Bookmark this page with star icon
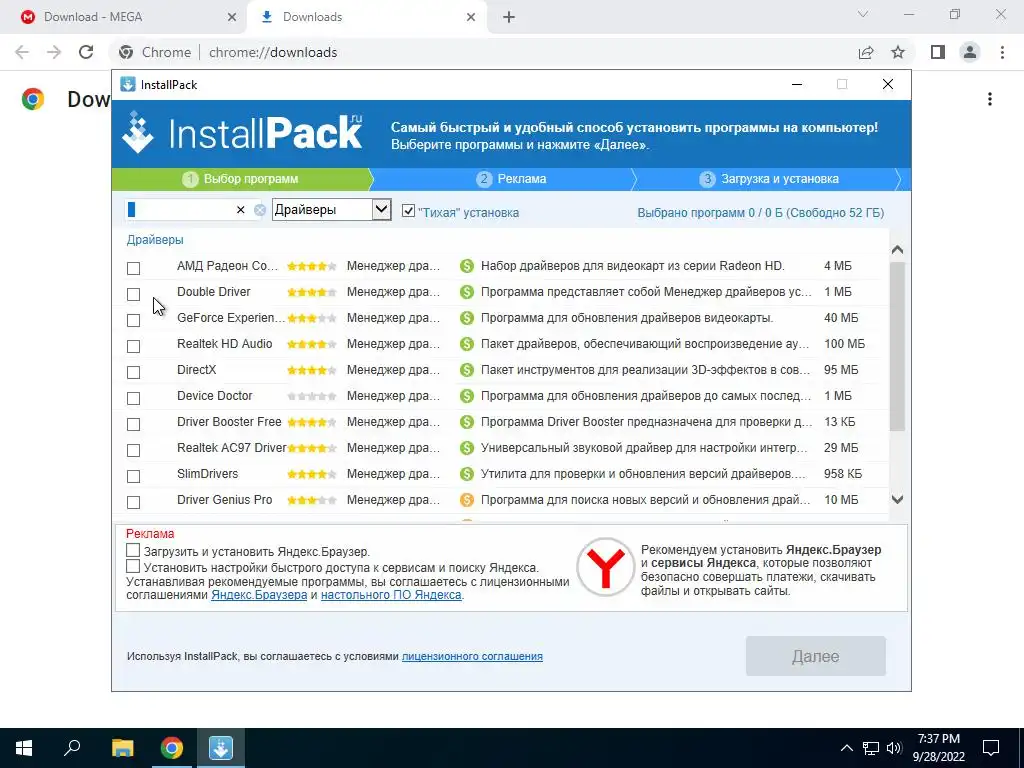Viewport: 1024px width, 768px height. [x=898, y=52]
